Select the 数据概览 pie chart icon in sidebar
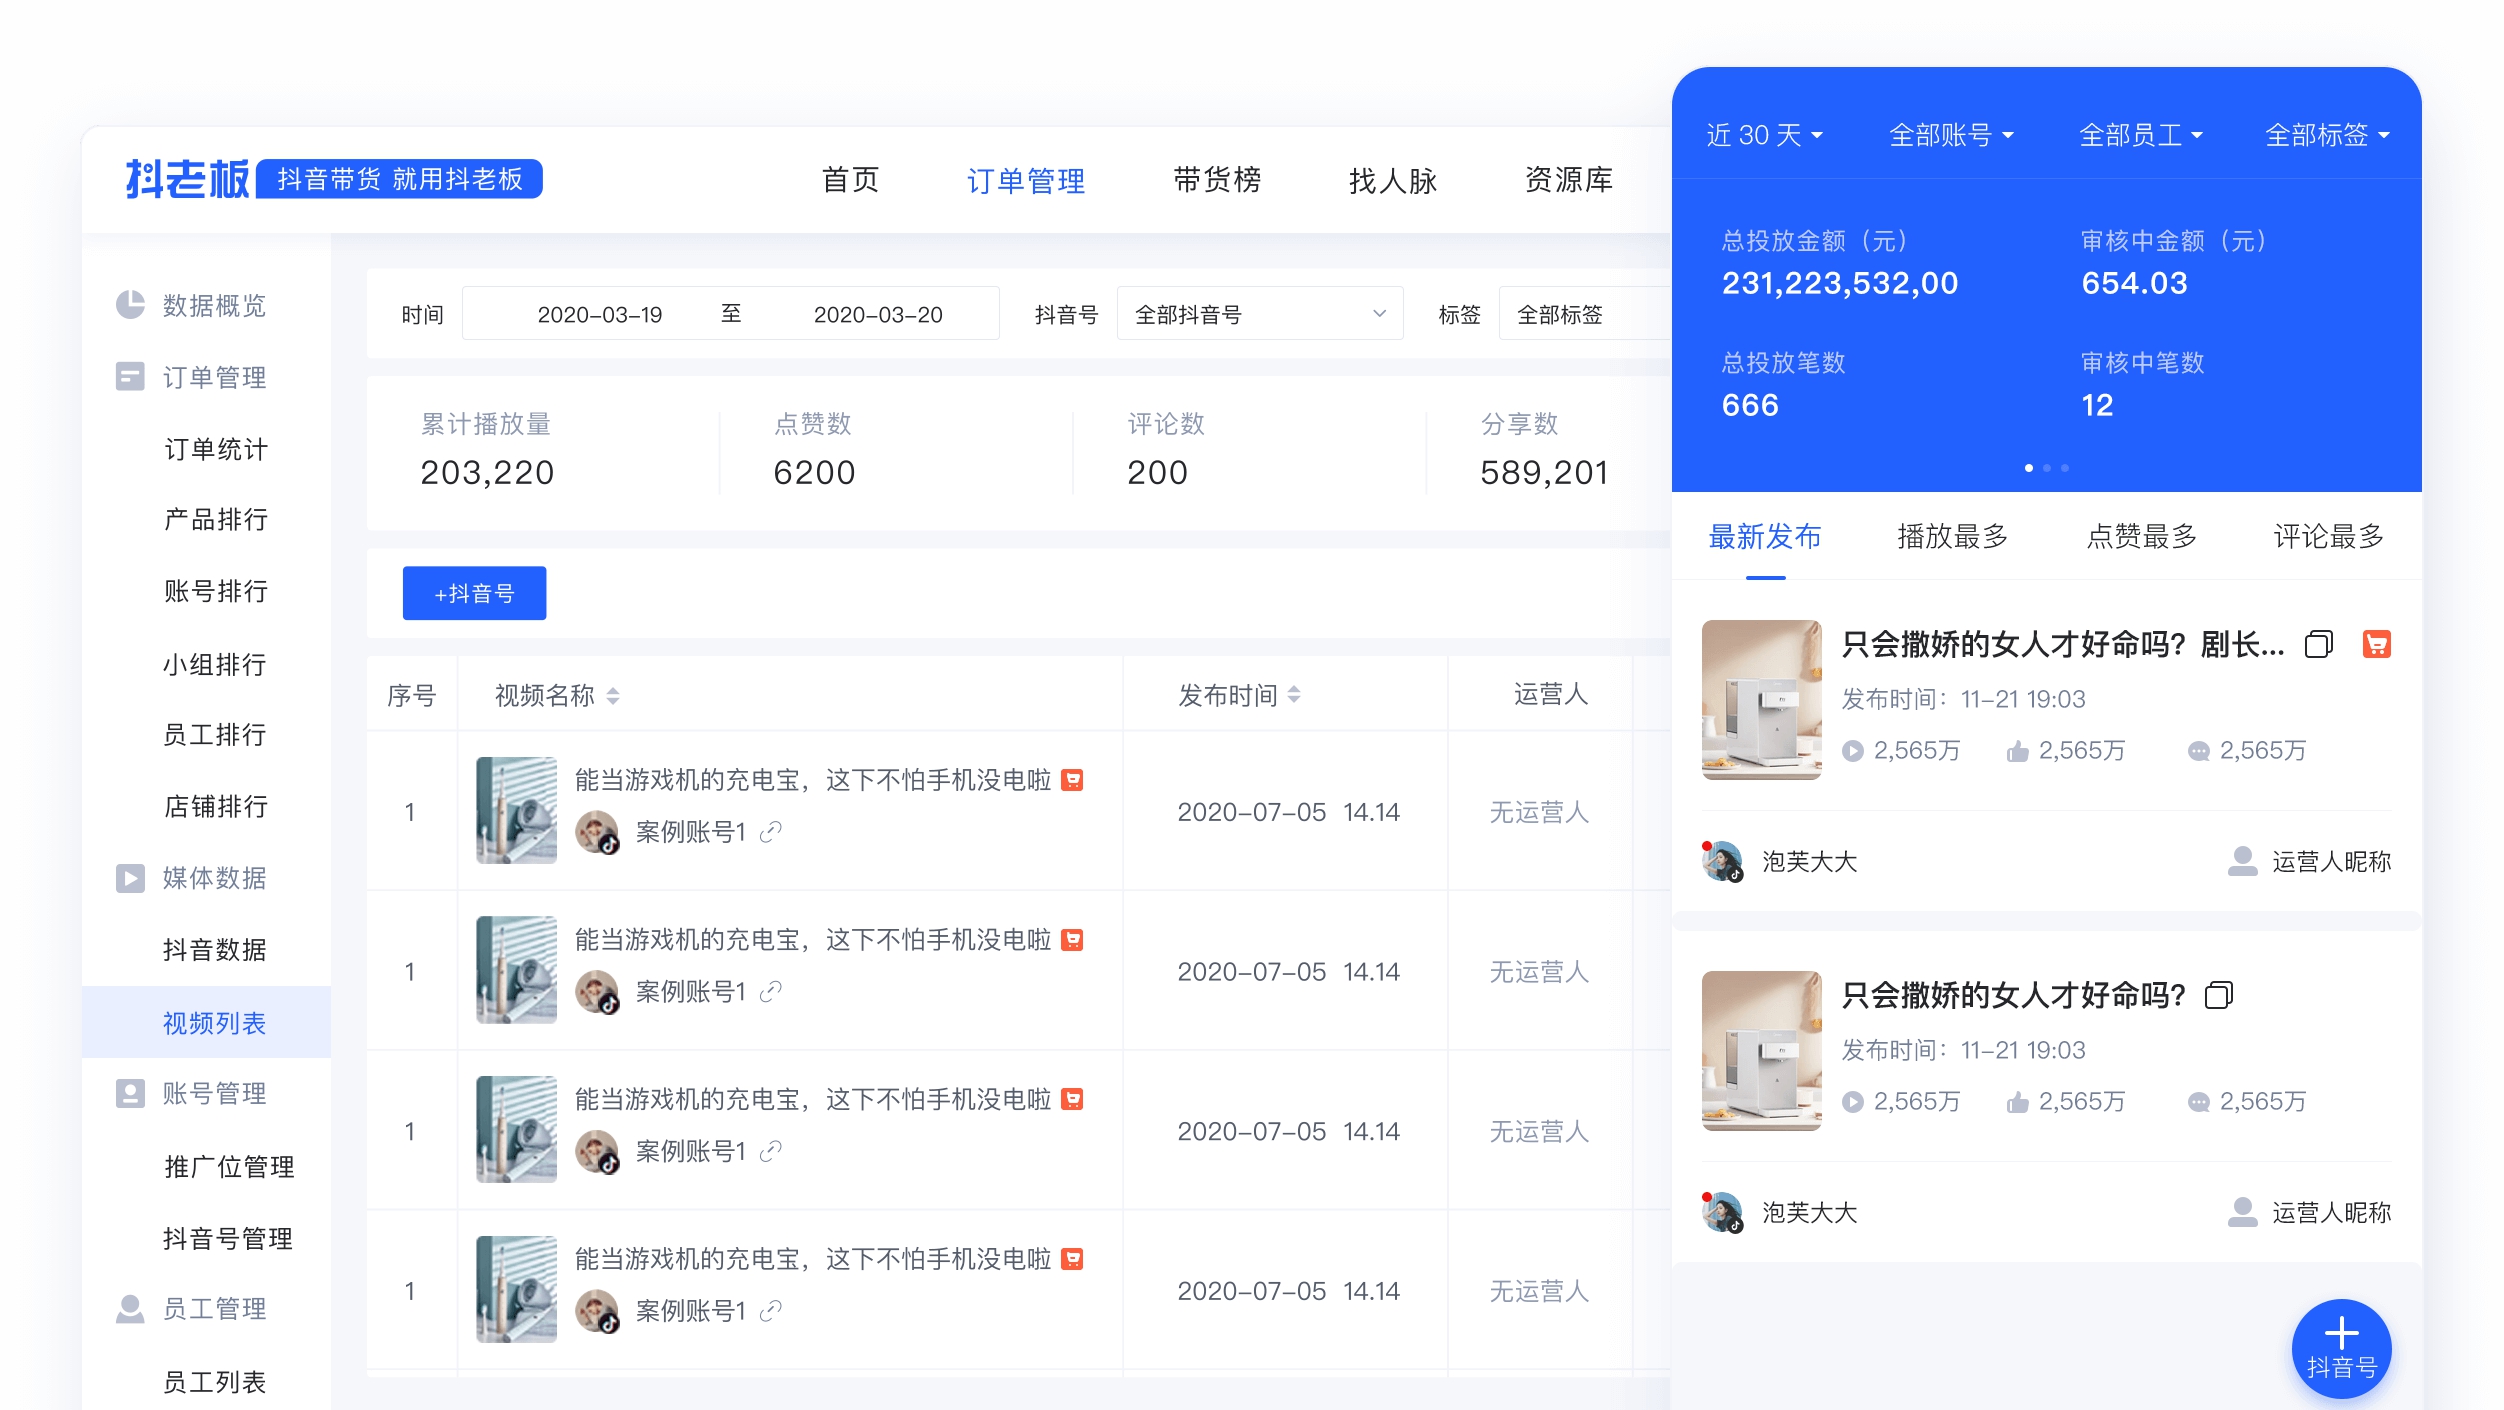Screen dimensions: 2504x1410 (x=131, y=307)
